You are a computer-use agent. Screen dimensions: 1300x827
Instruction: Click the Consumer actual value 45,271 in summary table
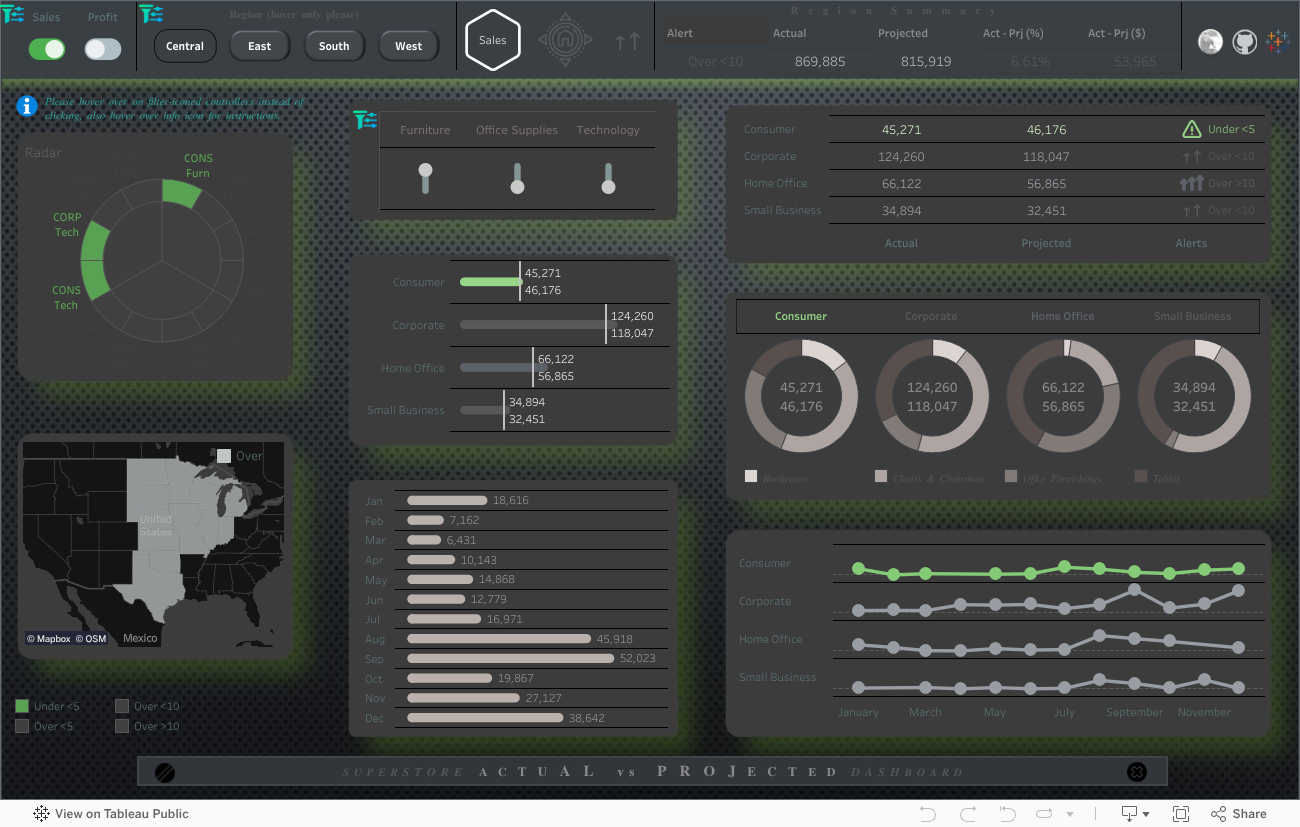coord(901,130)
